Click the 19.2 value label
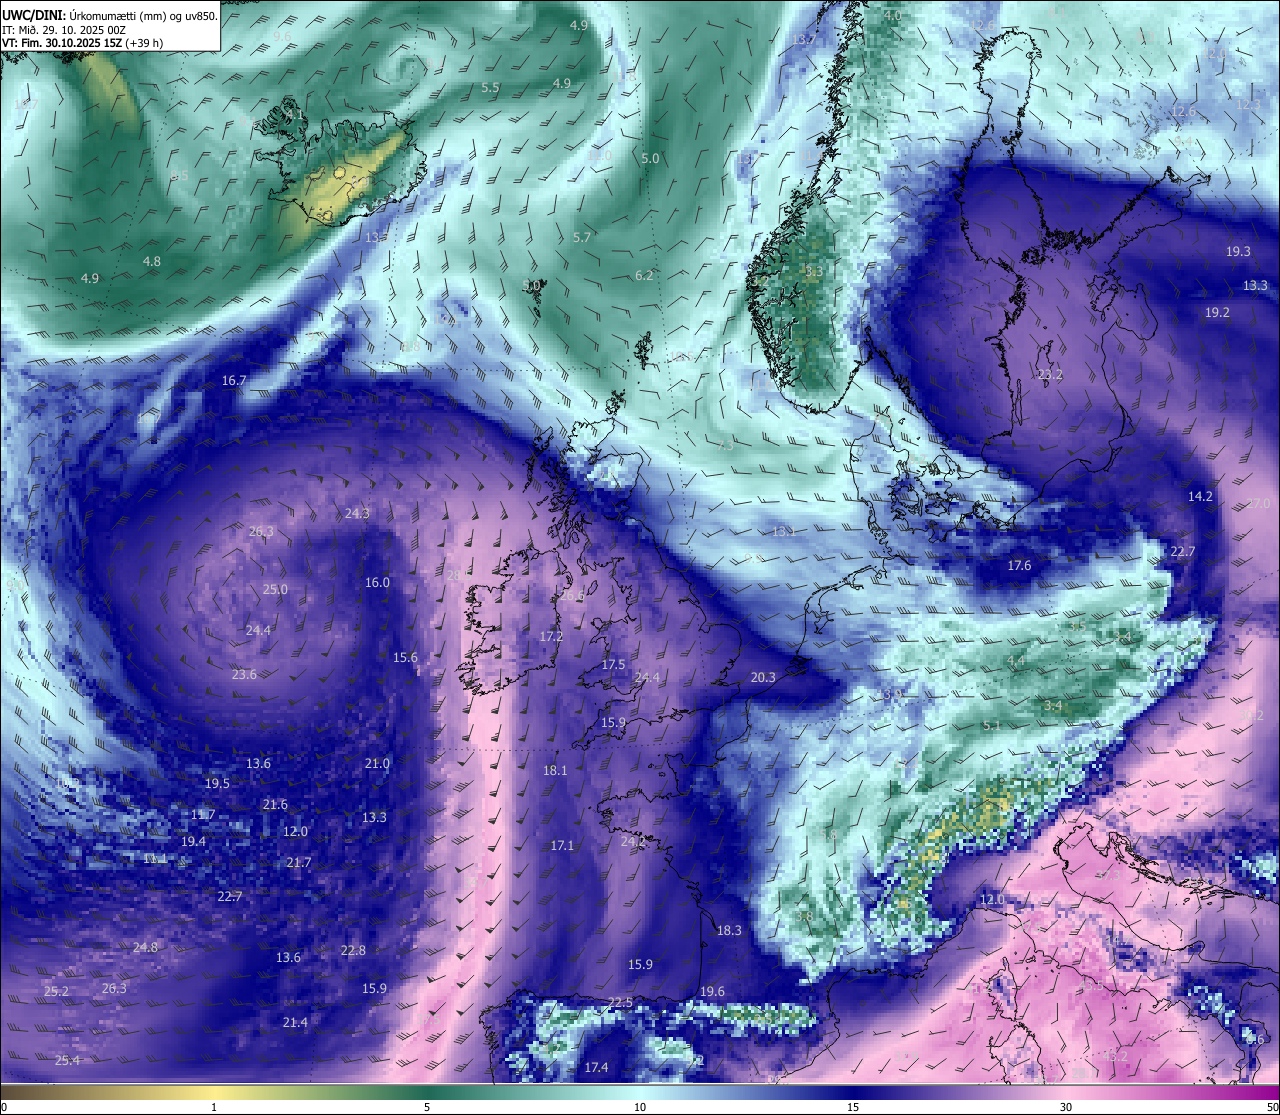Image resolution: width=1280 pixels, height=1115 pixels. 1217,312
